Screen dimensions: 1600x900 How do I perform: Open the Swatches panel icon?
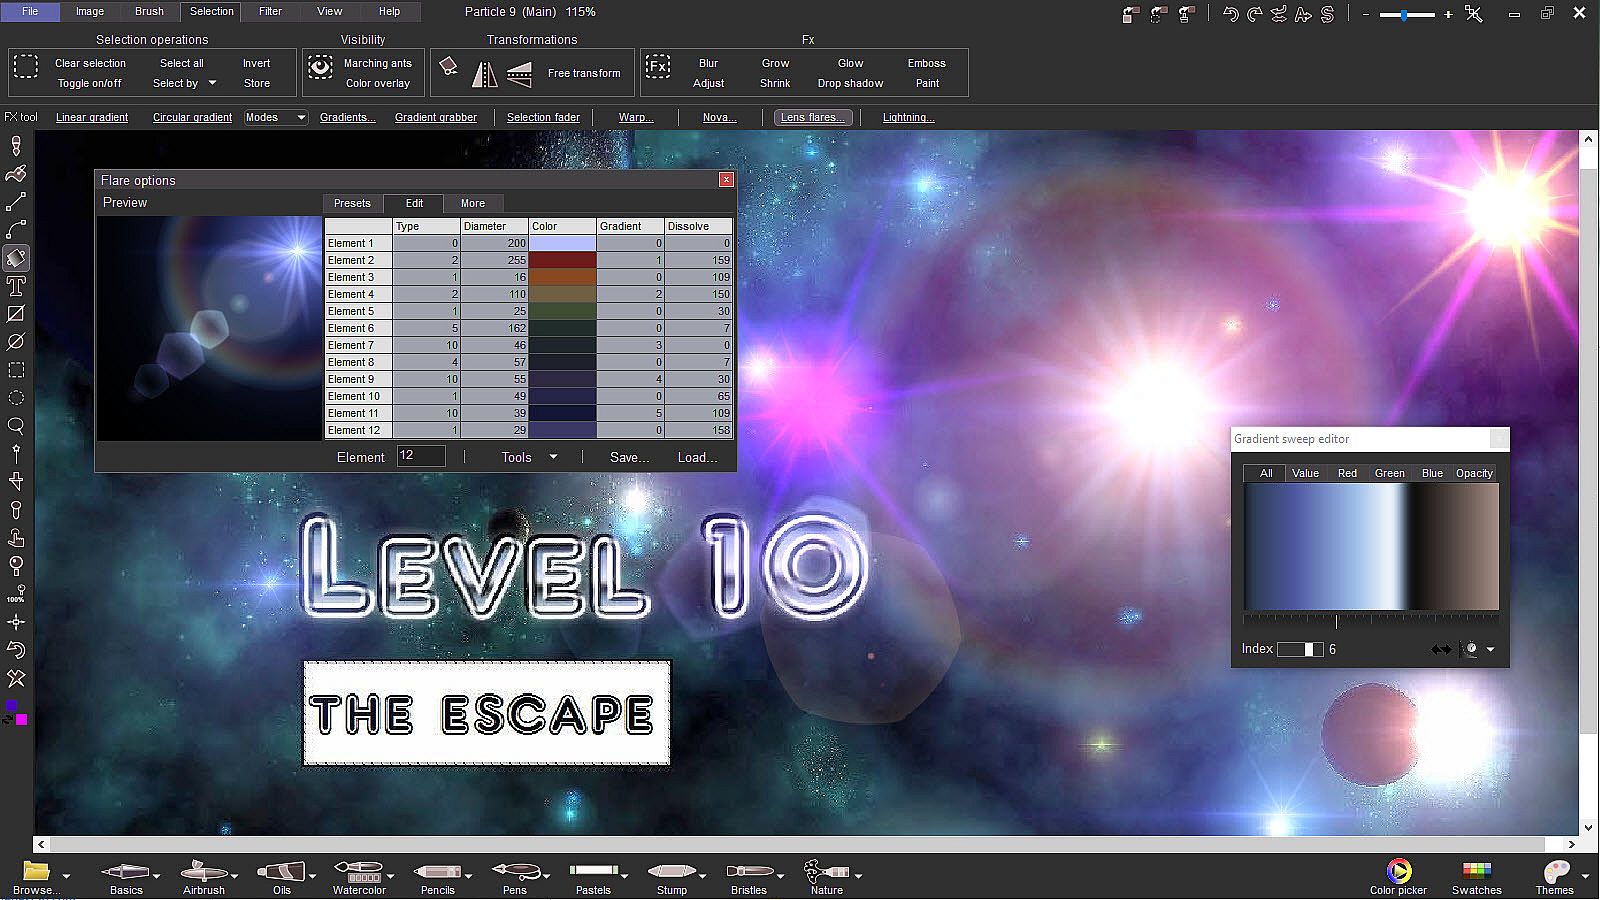(1476, 872)
